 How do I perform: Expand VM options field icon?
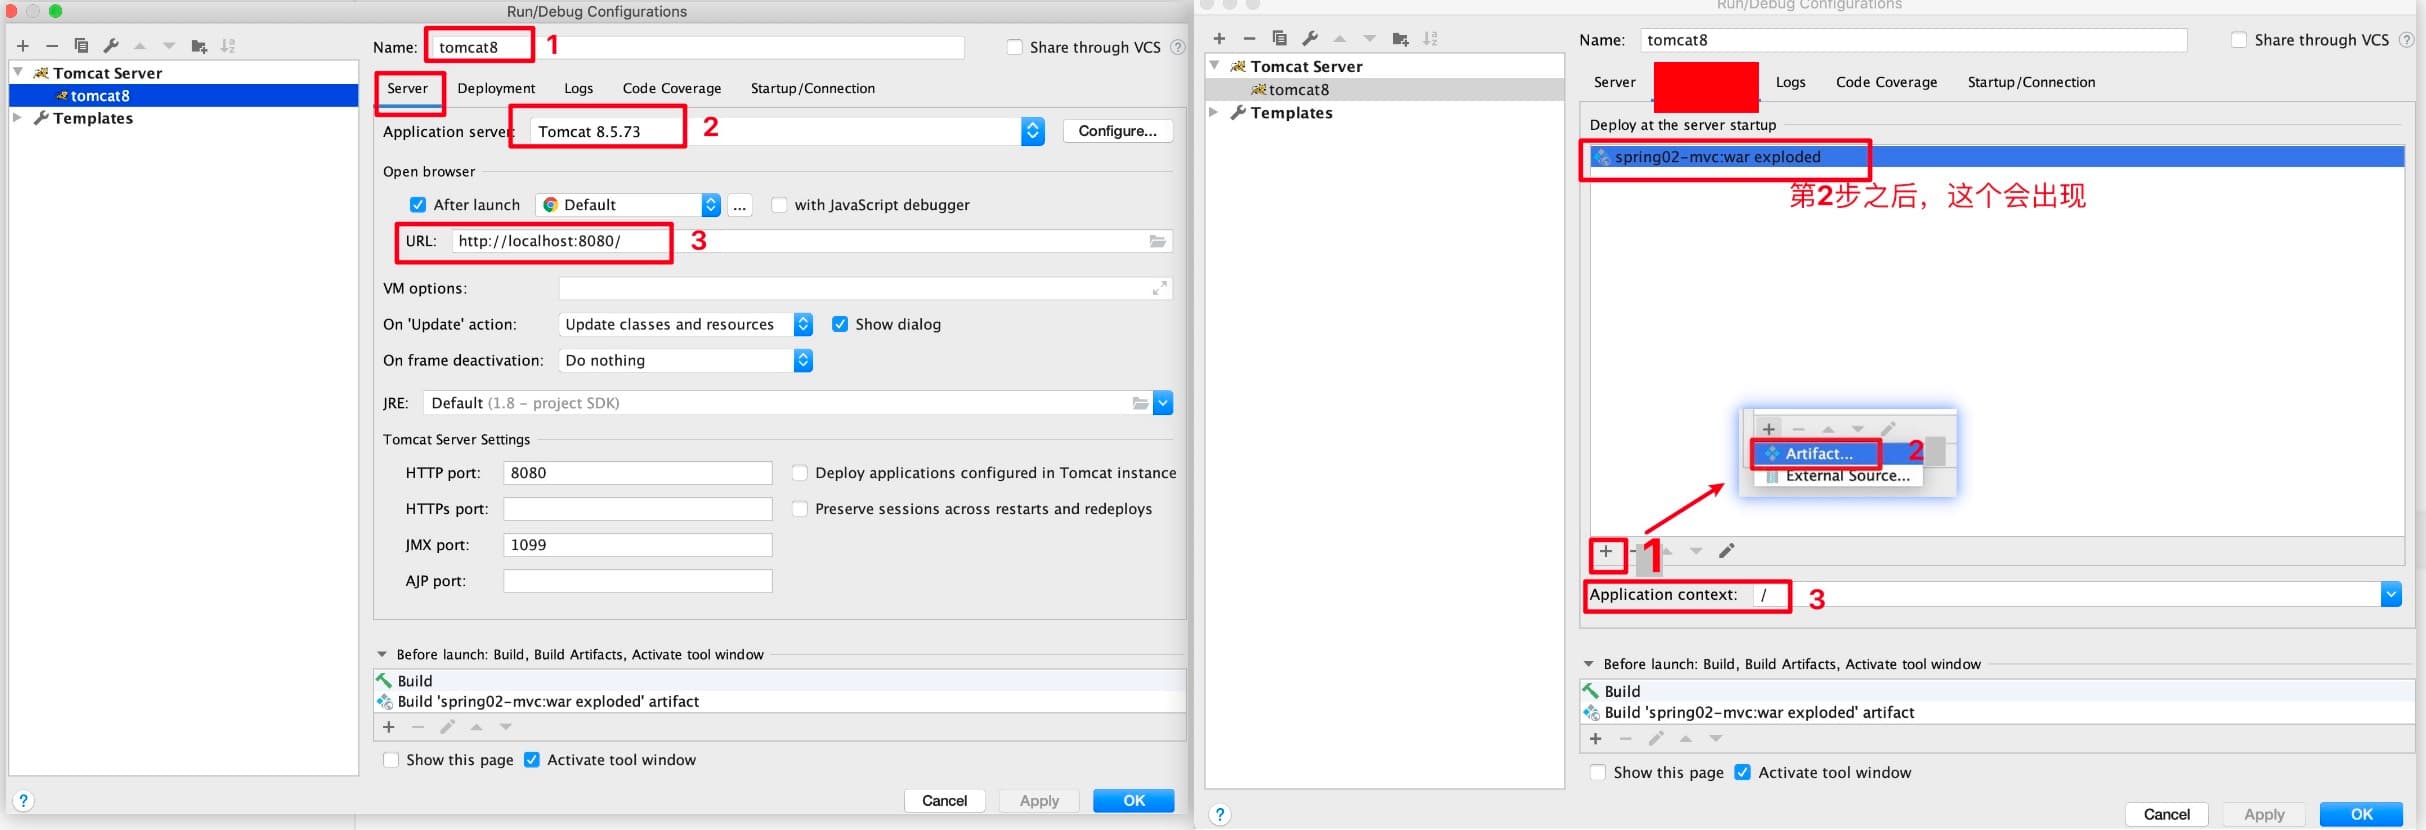coord(1159,288)
